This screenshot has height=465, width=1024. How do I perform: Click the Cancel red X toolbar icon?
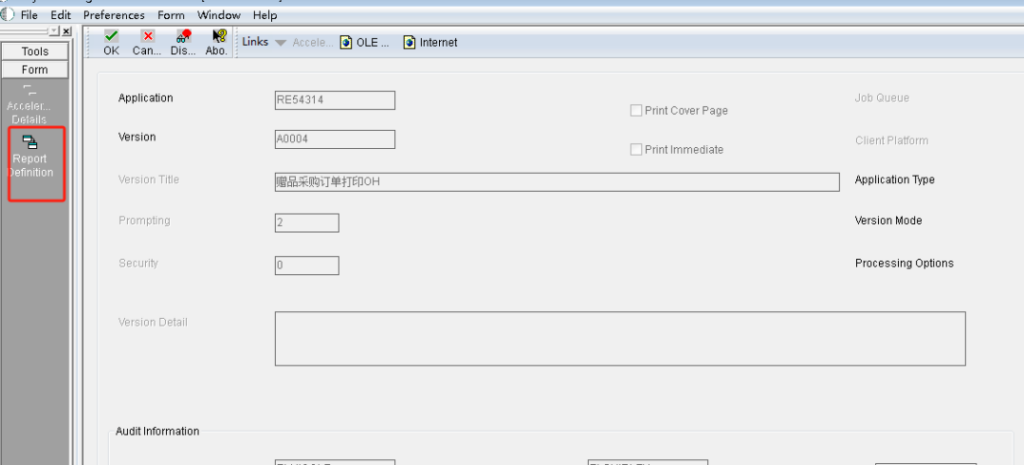click(x=148, y=37)
